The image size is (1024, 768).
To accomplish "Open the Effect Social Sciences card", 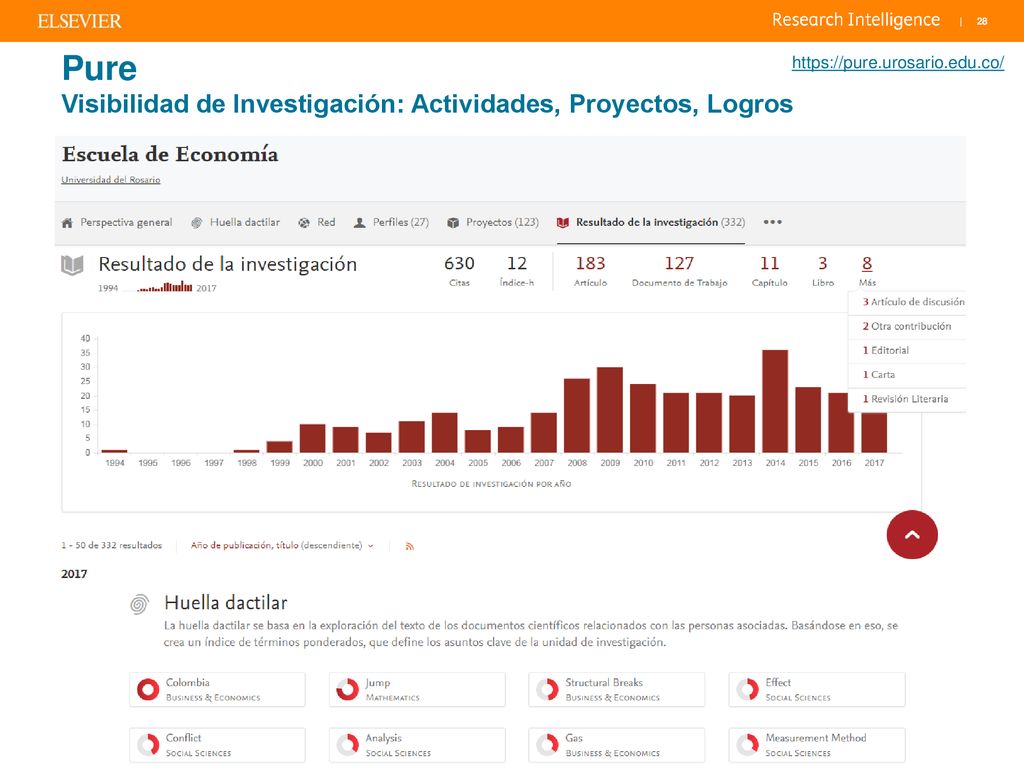I will tap(817, 690).
